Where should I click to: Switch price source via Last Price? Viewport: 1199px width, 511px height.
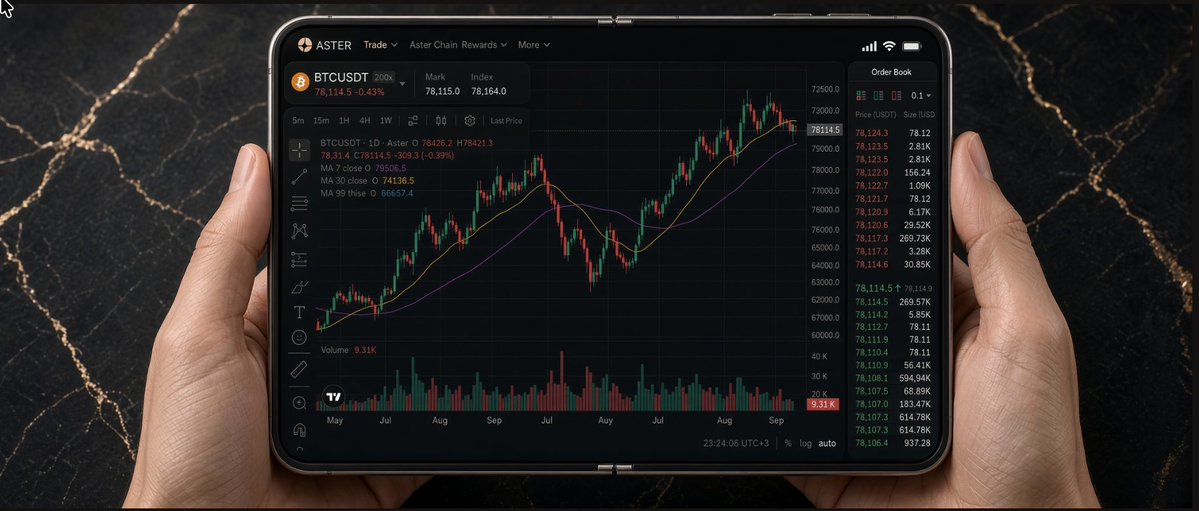coord(506,121)
